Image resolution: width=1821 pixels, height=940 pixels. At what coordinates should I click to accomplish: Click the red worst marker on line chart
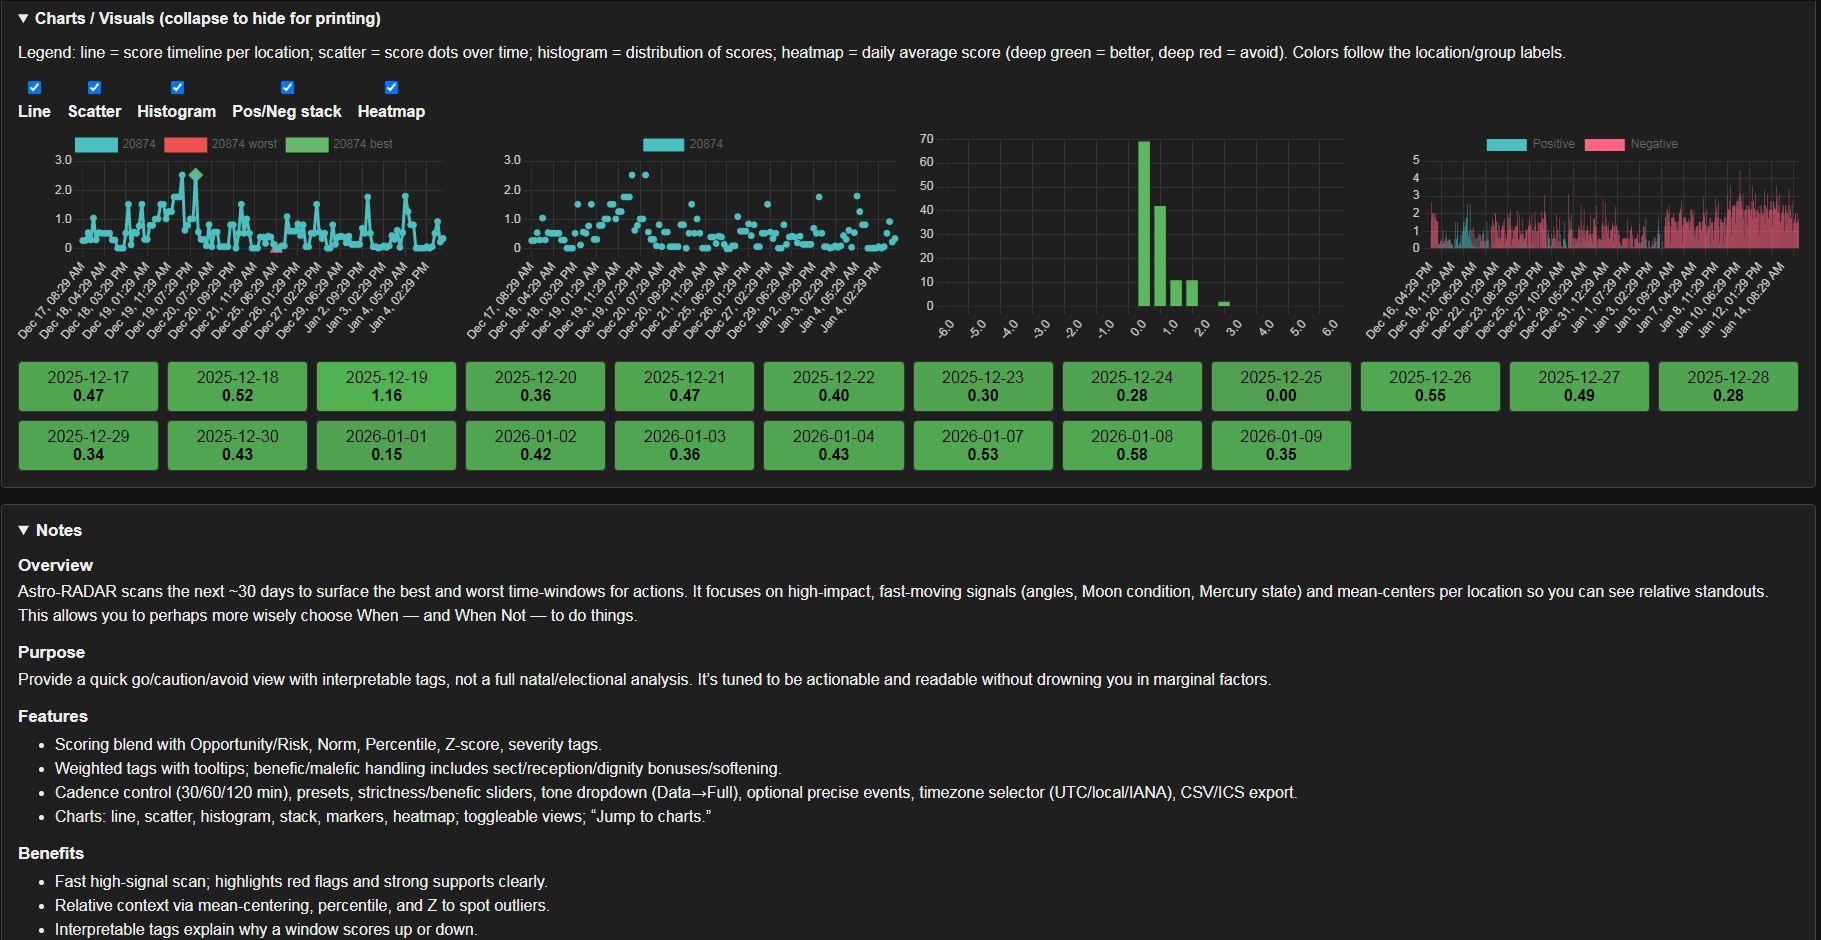[x=276, y=248]
